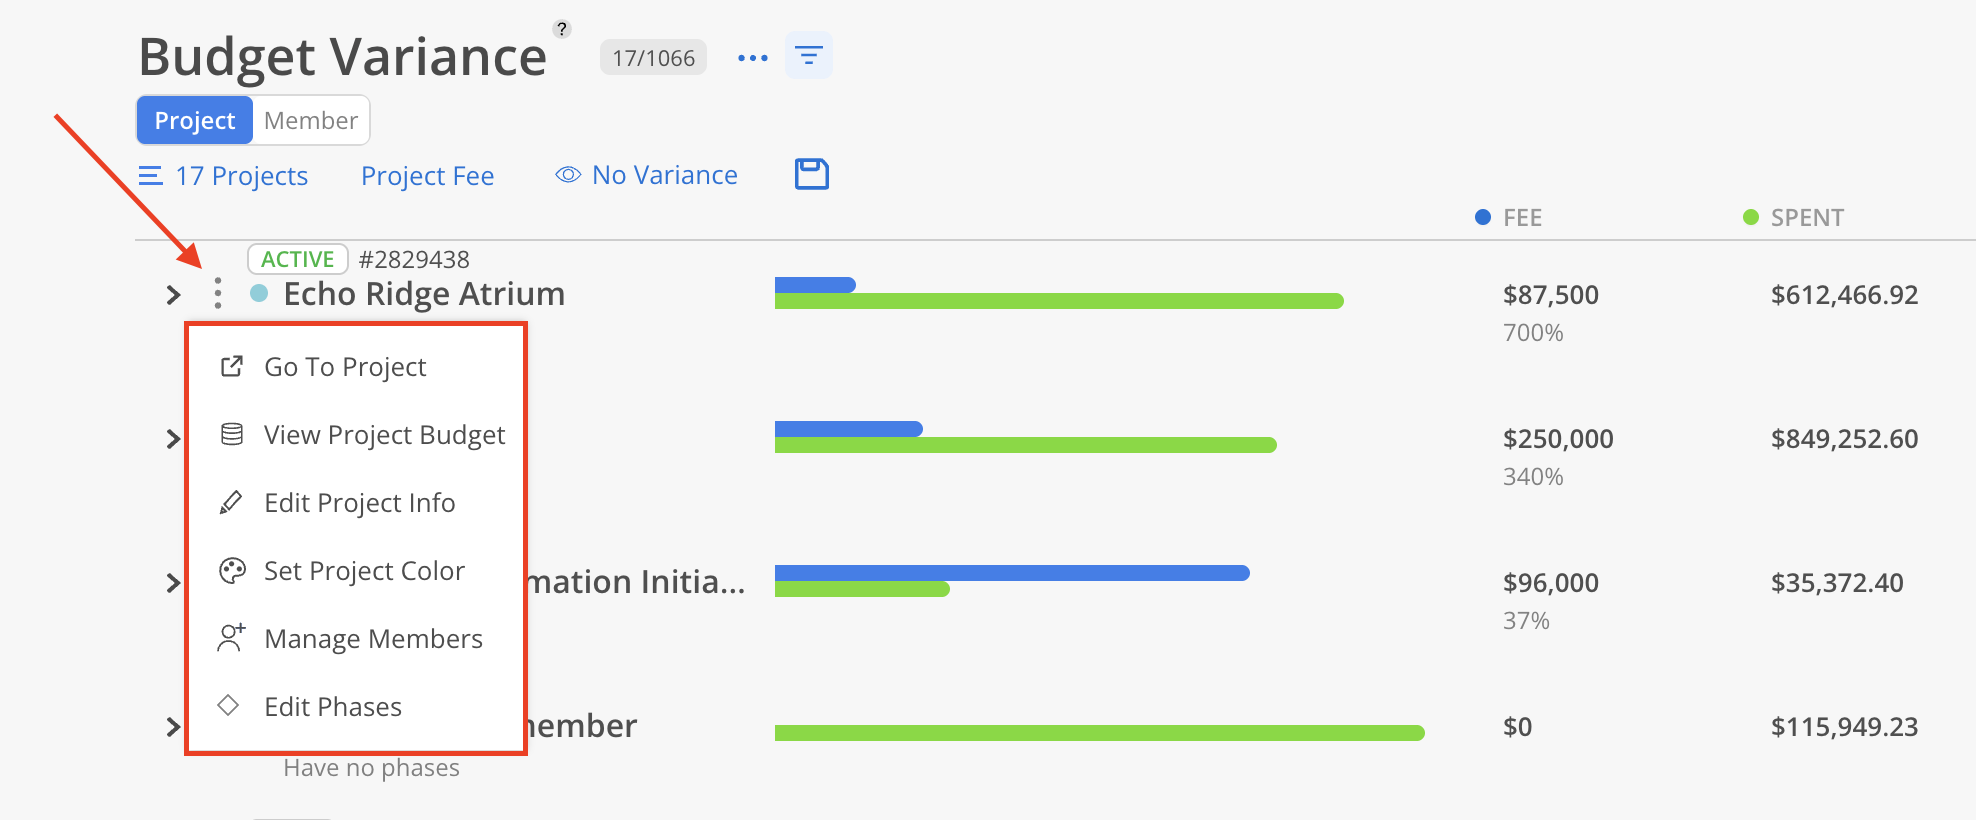Open the 17 Projects selector link

(x=223, y=176)
